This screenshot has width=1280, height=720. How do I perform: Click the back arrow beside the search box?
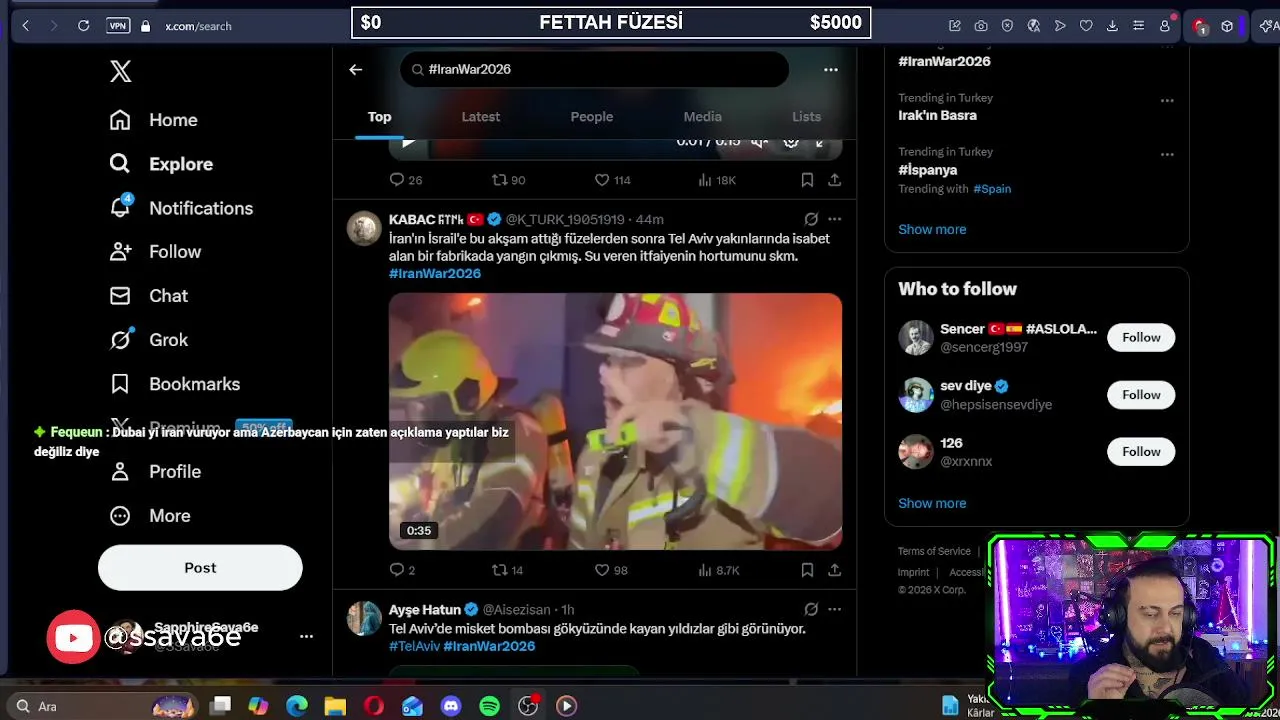(x=355, y=69)
